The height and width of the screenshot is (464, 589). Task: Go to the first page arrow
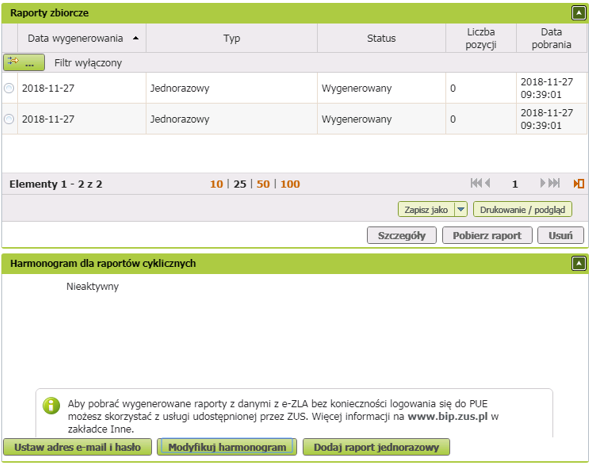click(476, 183)
